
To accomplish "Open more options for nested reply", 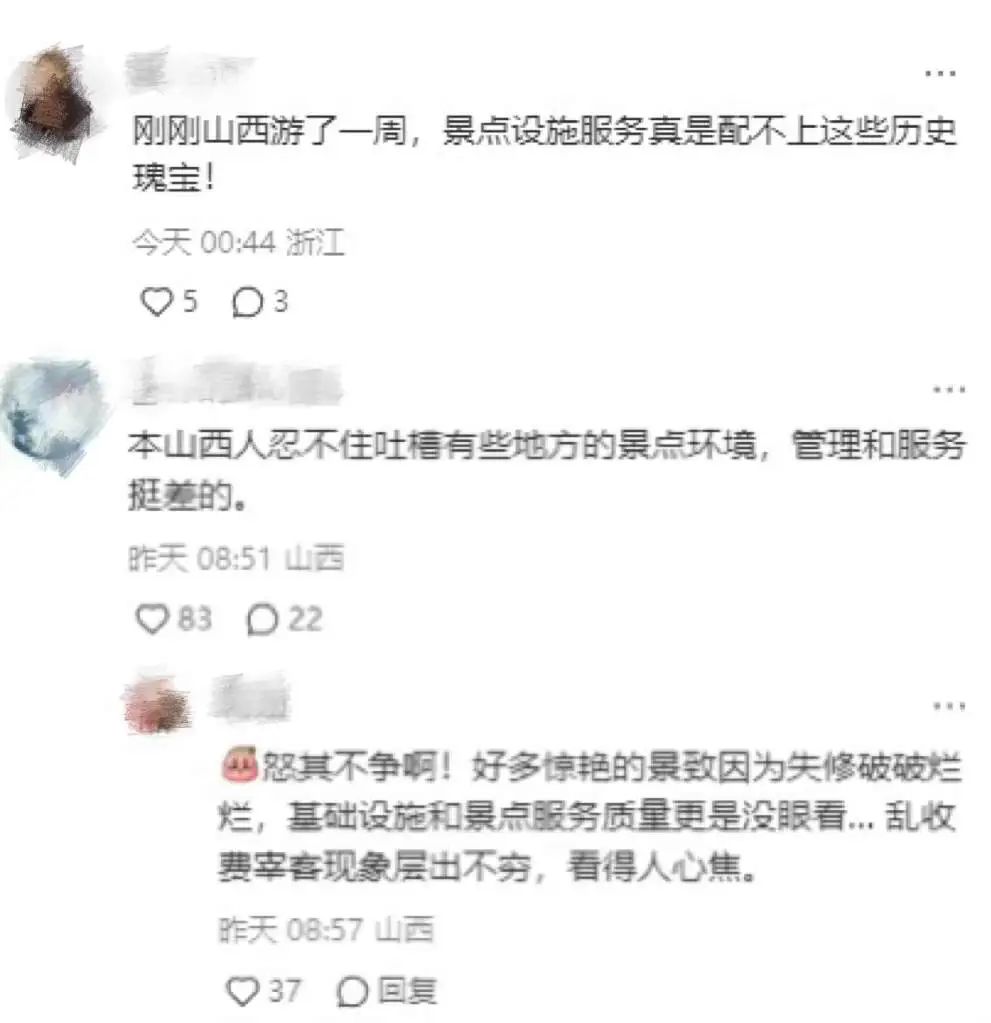I will pyautogui.click(x=949, y=706).
